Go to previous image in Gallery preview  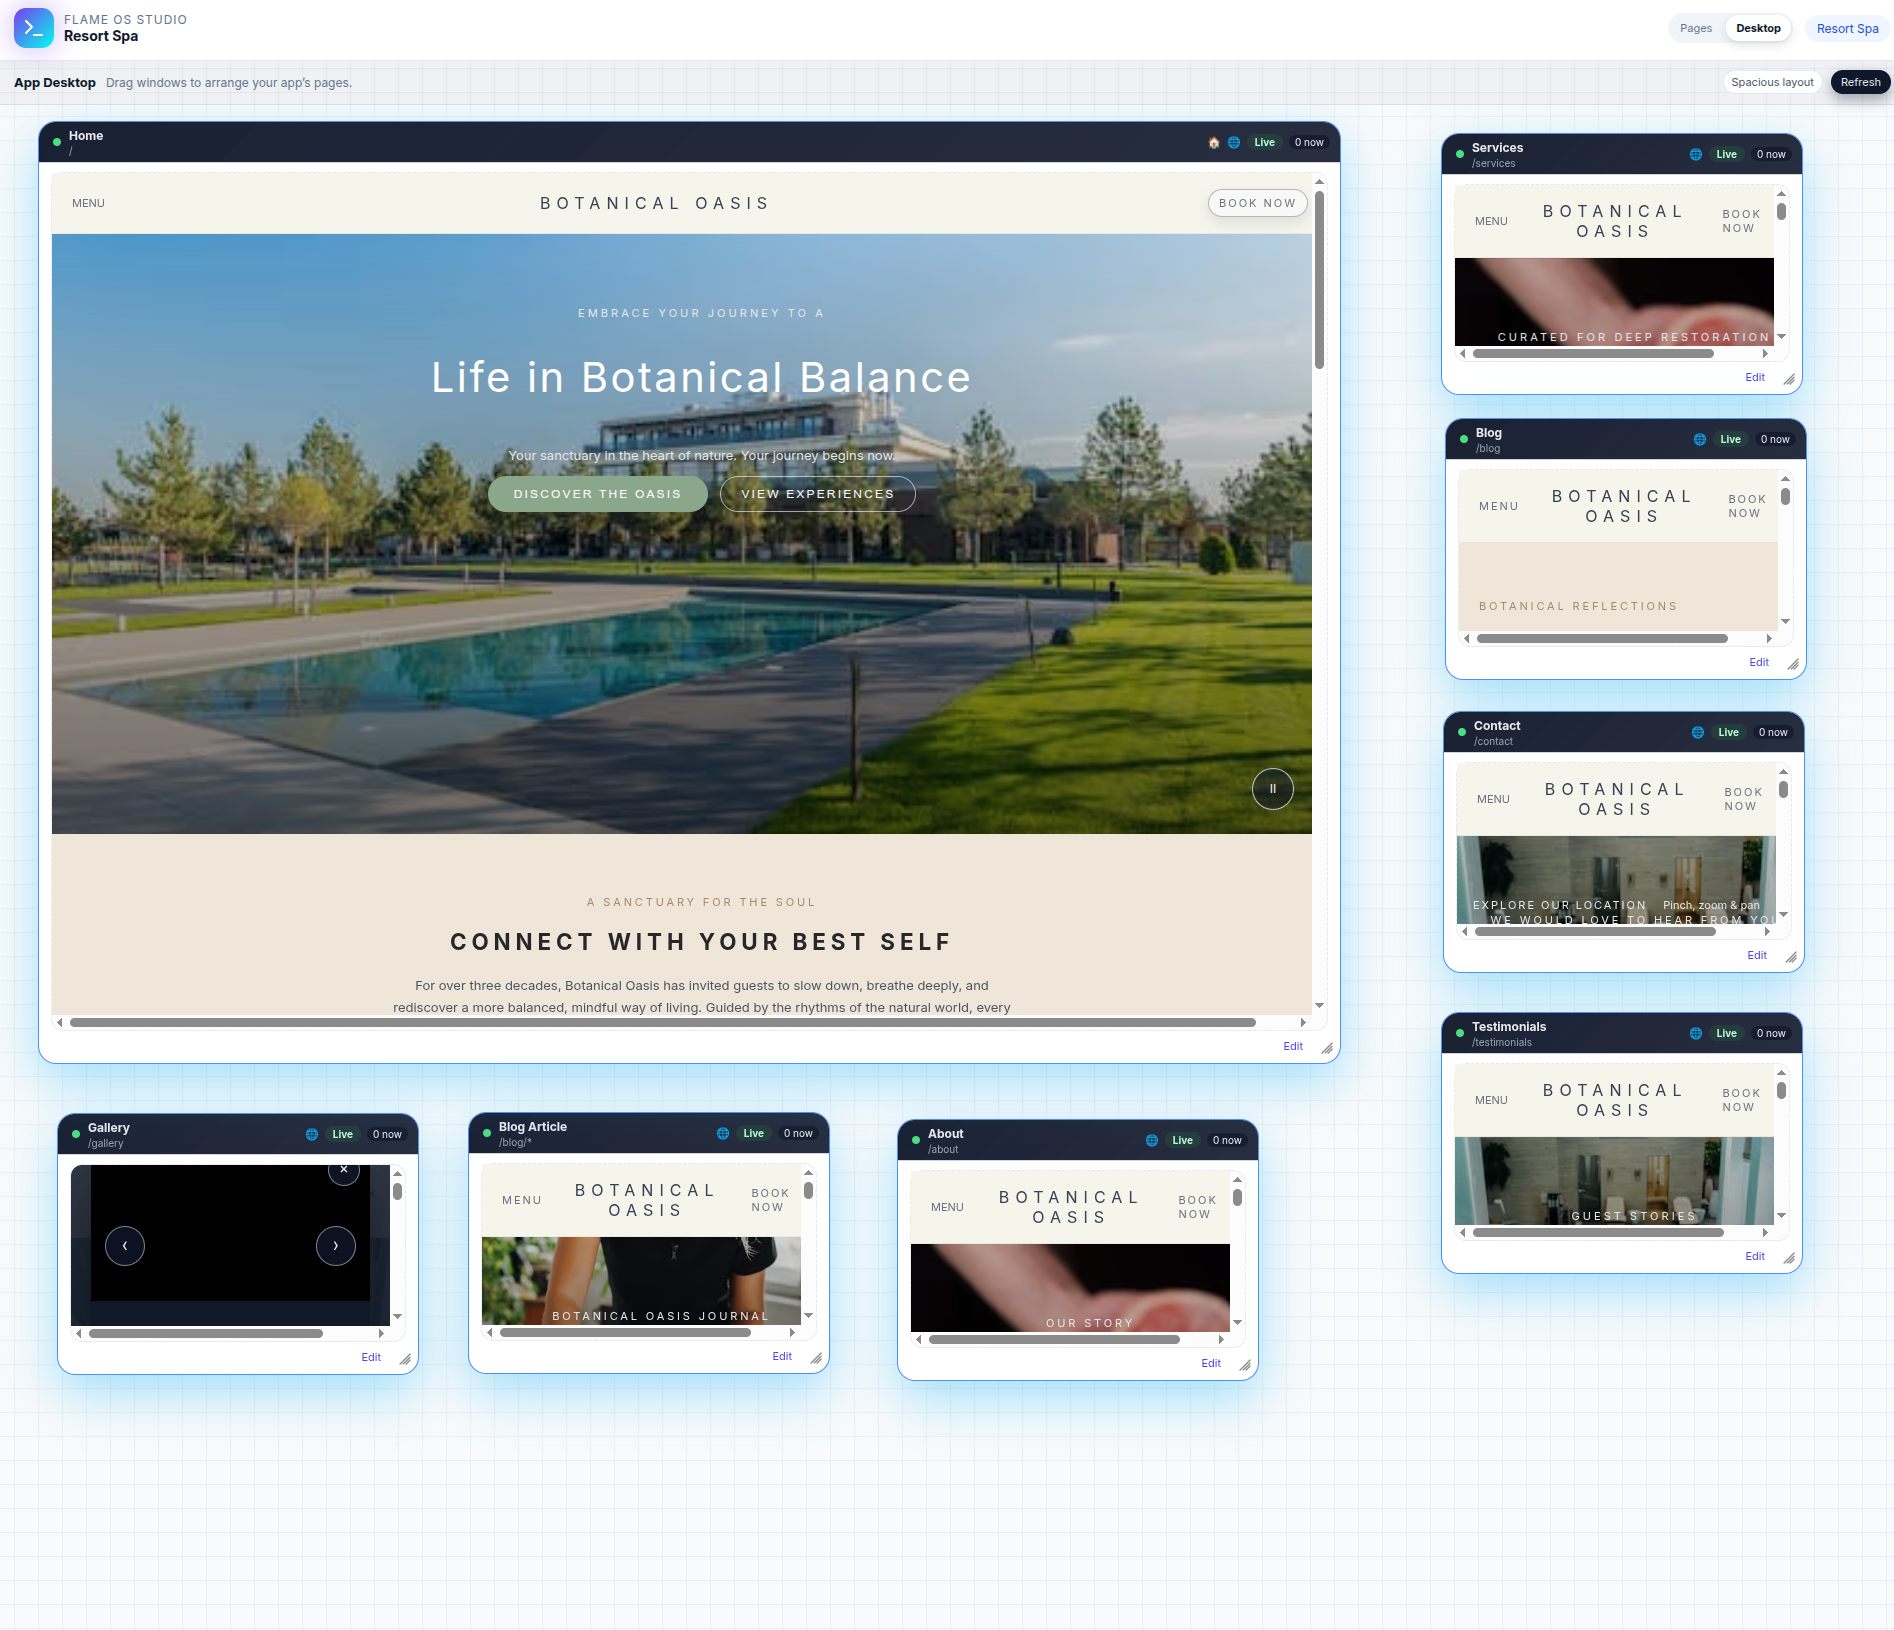pos(125,1246)
